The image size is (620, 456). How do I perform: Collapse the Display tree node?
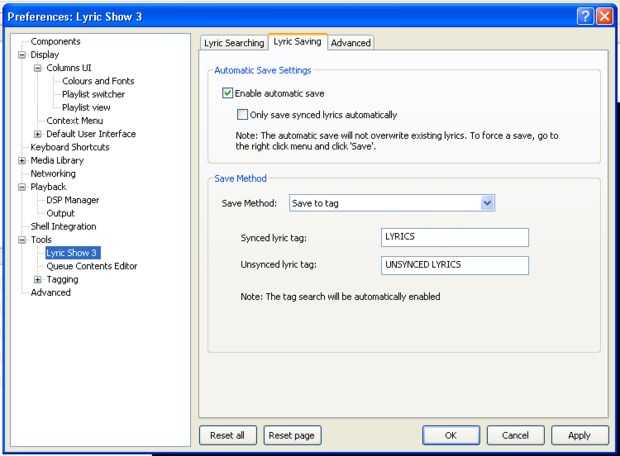(22, 55)
